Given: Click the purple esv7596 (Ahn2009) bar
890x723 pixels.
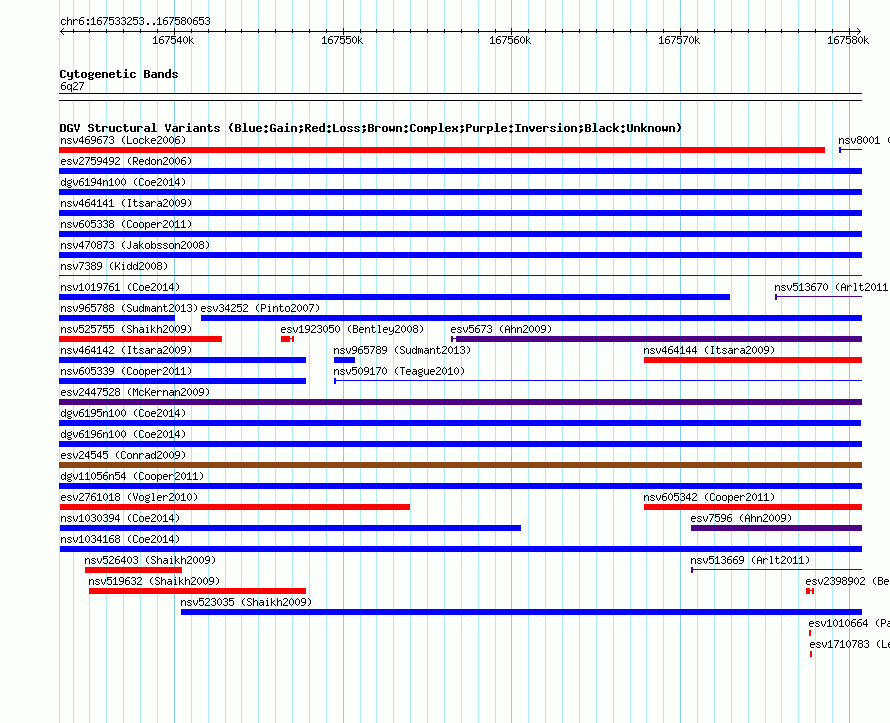Looking at the screenshot, I should coord(776,528).
